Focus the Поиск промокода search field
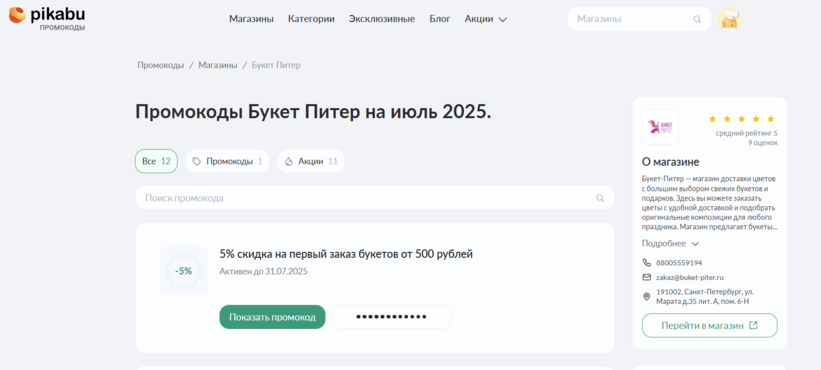 (375, 198)
